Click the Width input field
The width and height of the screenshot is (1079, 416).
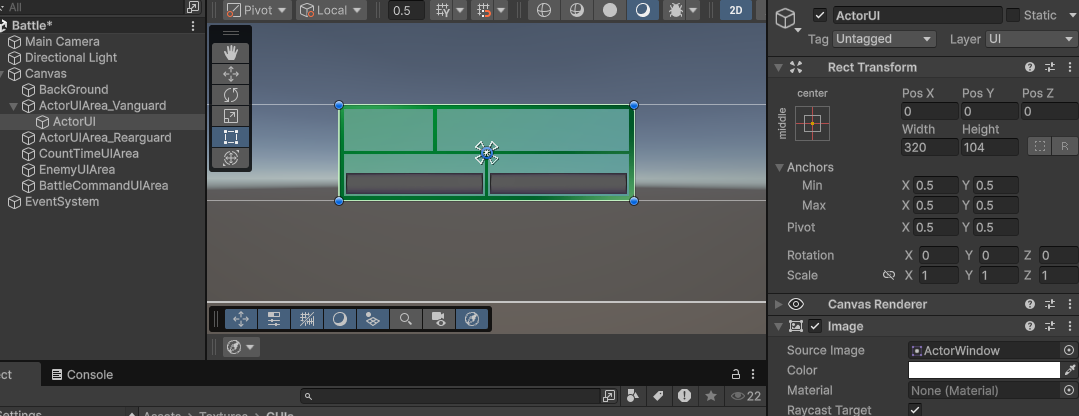click(927, 147)
